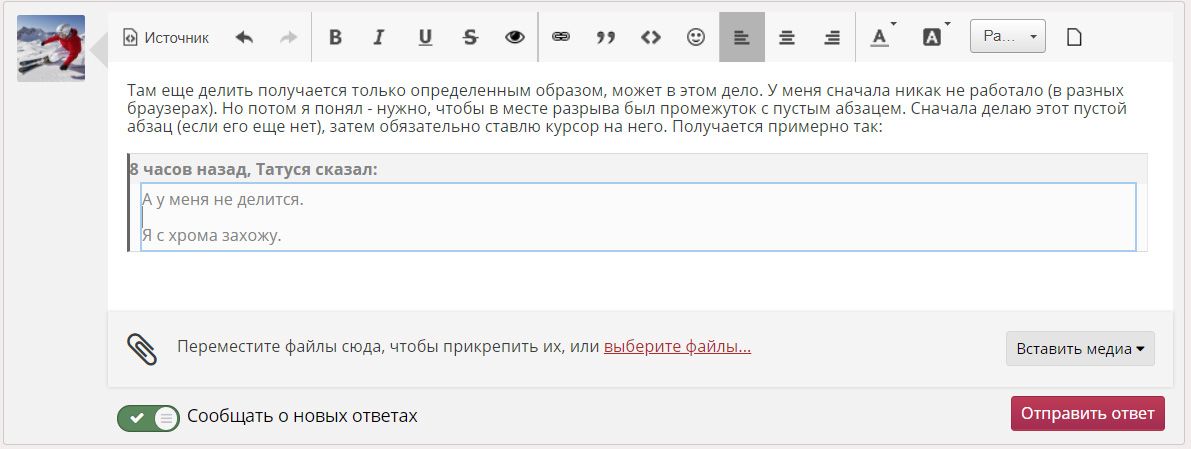Click the выберите файлы link

(677, 347)
